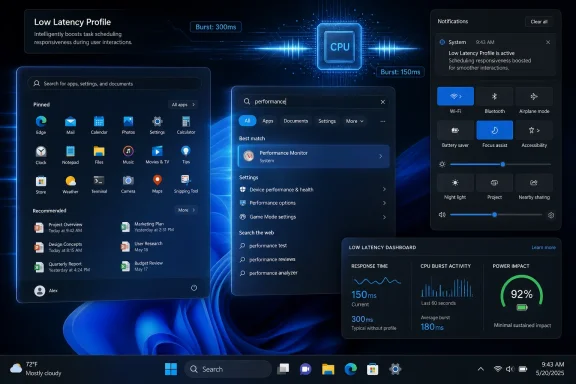Expand Game Mode settings chevron
The height and width of the screenshot is (384, 576).
click(x=384, y=217)
